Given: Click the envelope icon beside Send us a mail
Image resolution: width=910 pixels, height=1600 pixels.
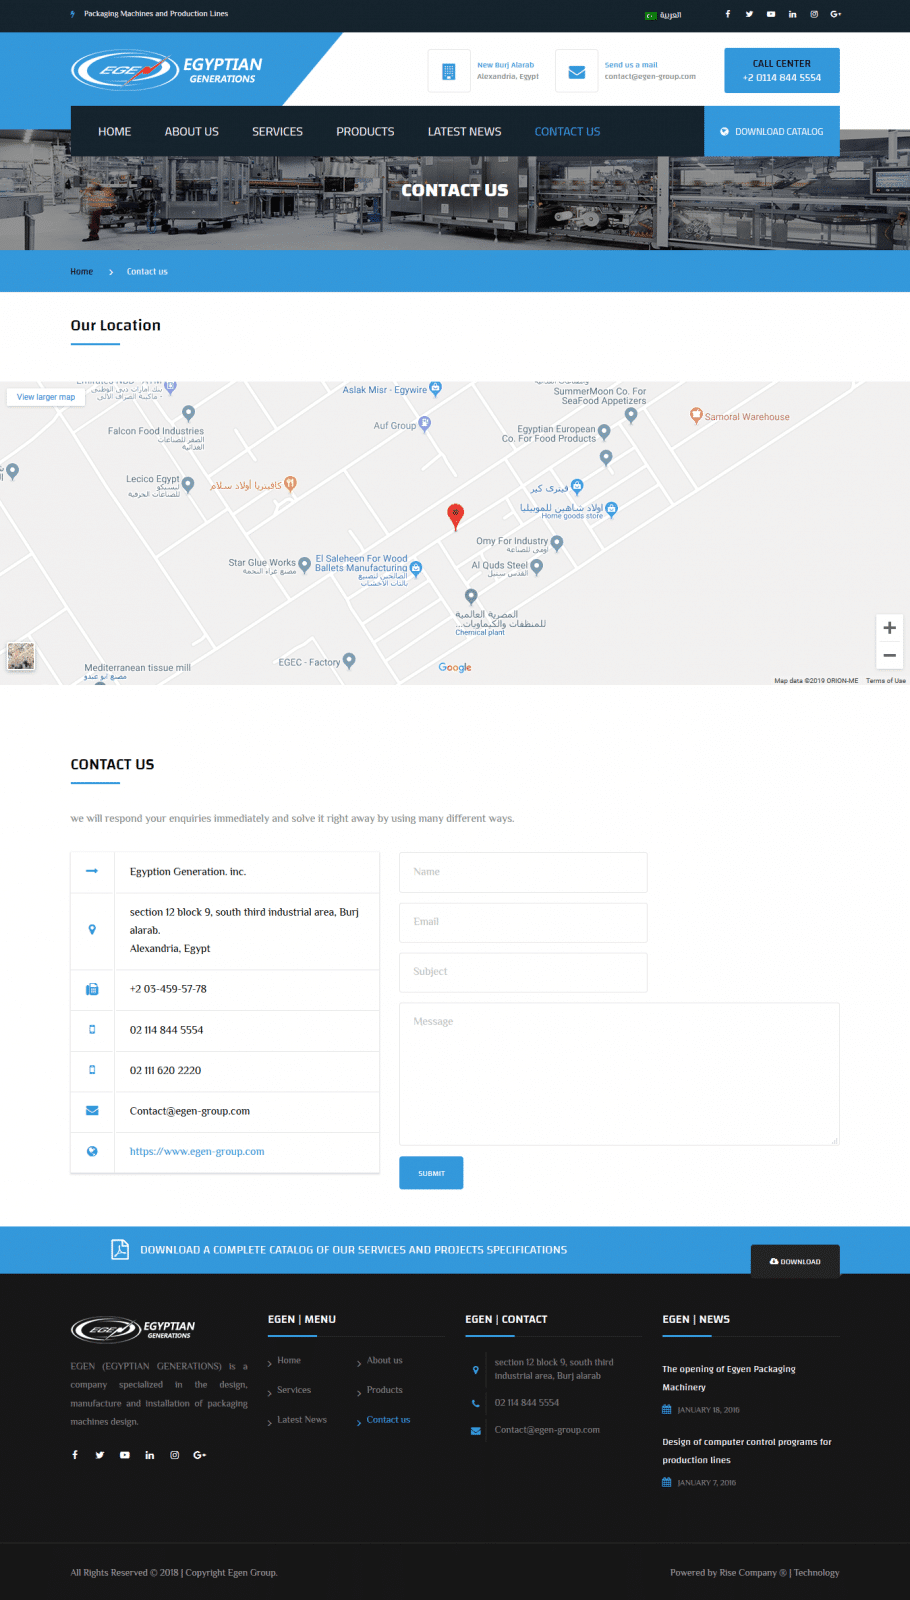Looking at the screenshot, I should click(577, 71).
